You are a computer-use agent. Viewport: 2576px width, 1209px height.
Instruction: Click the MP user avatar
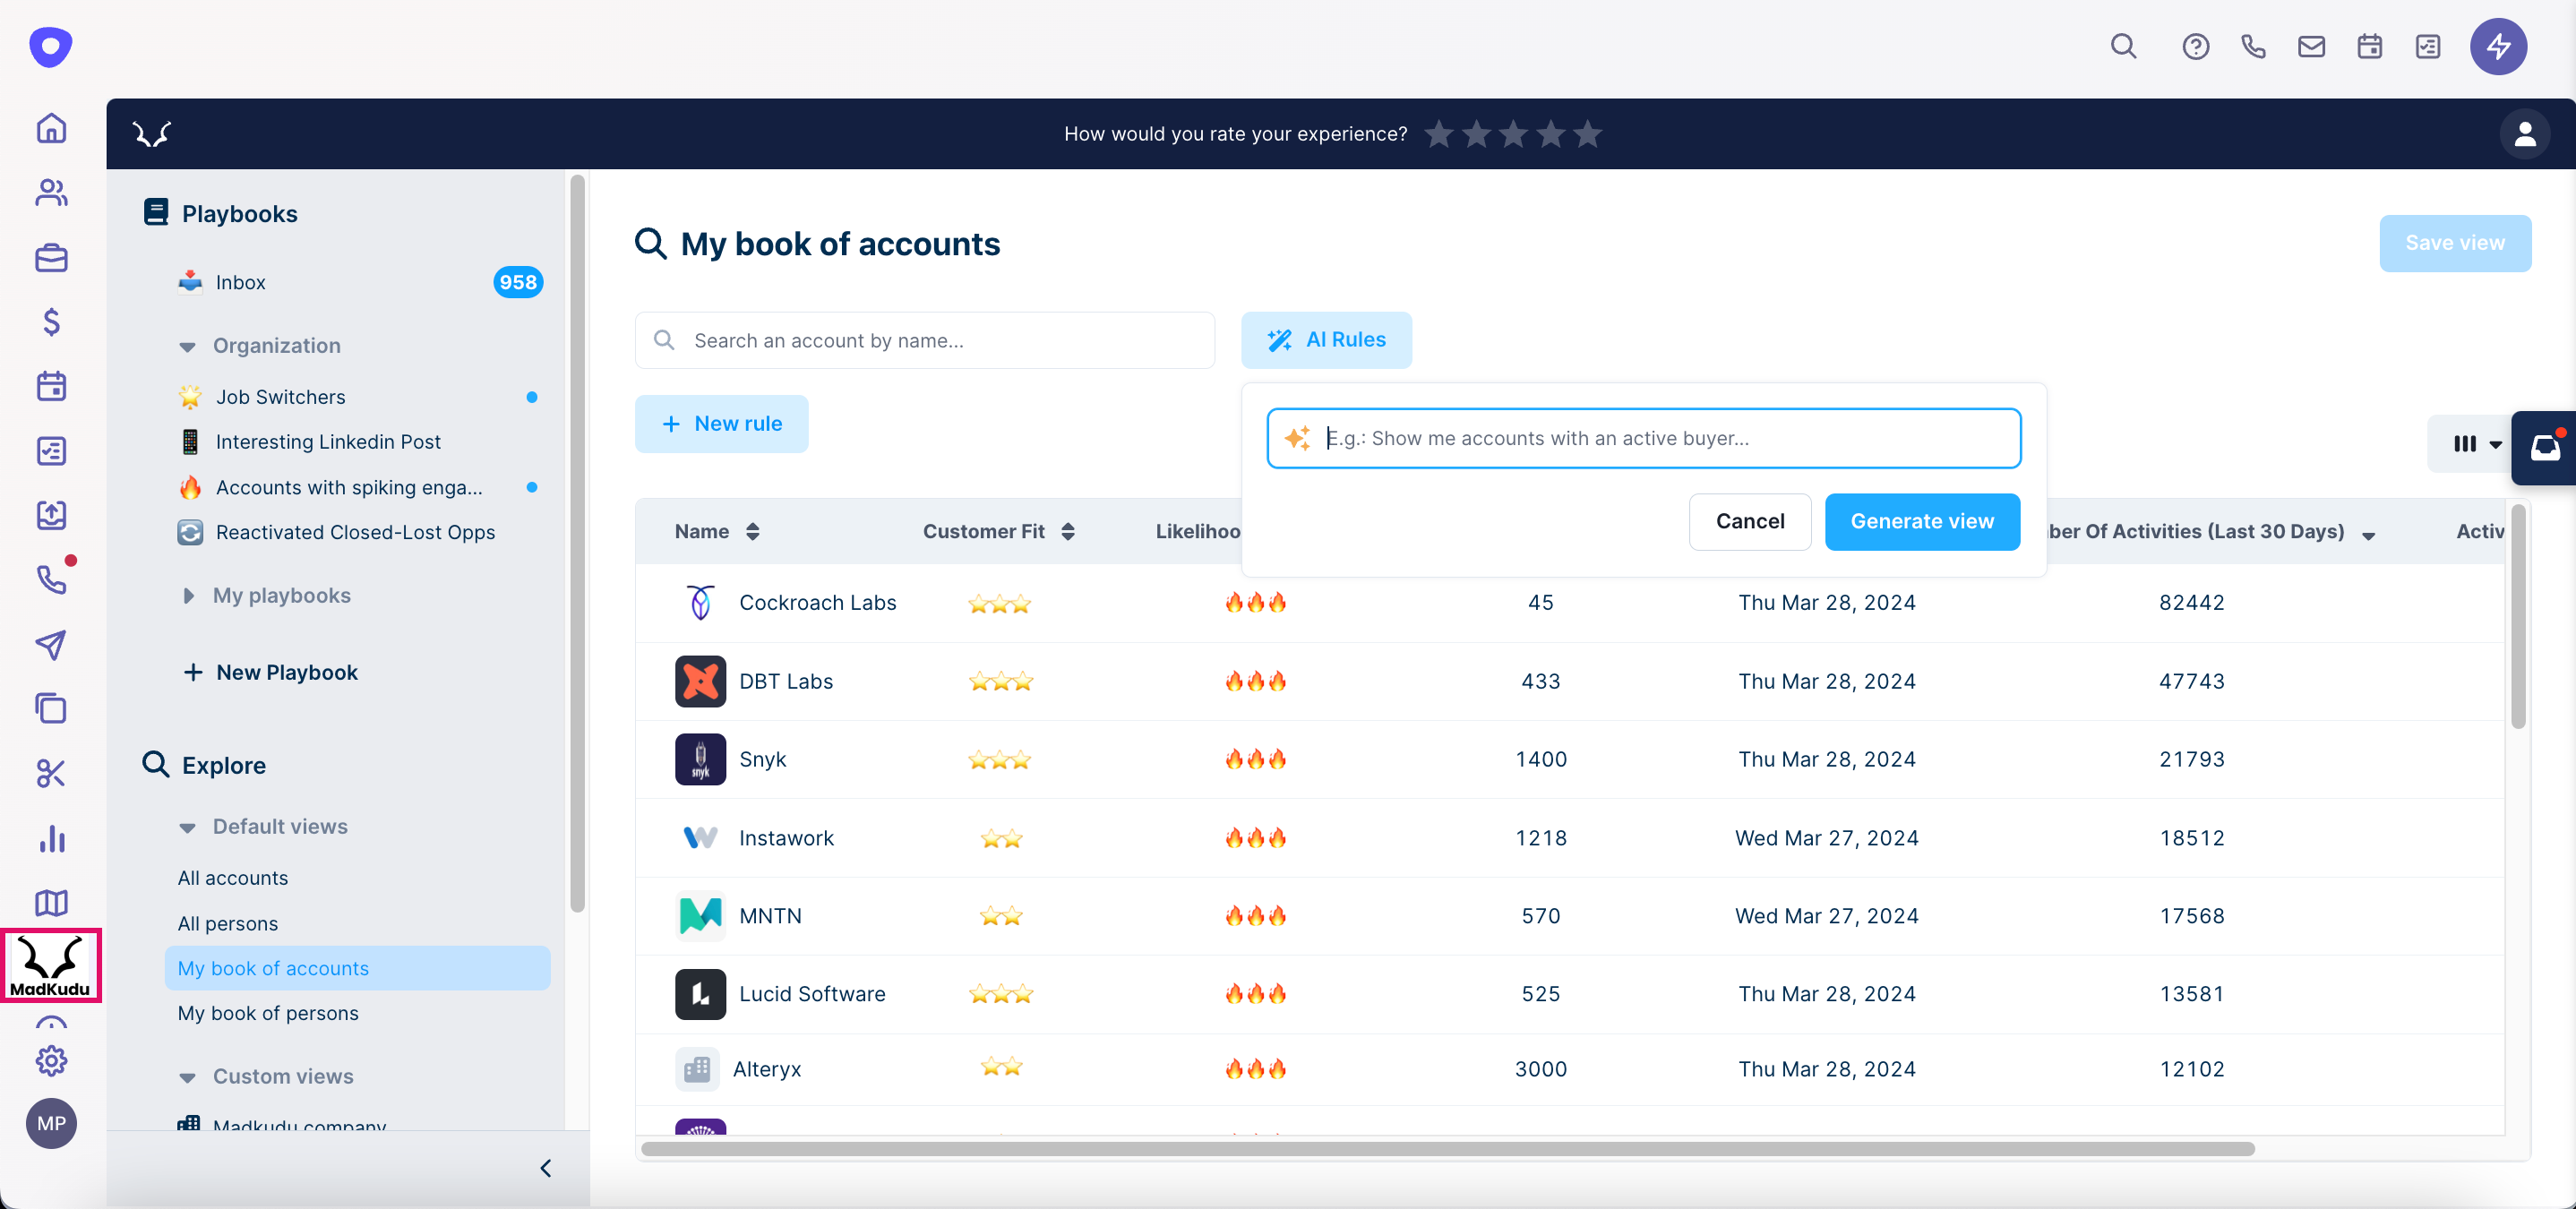pos(51,1123)
